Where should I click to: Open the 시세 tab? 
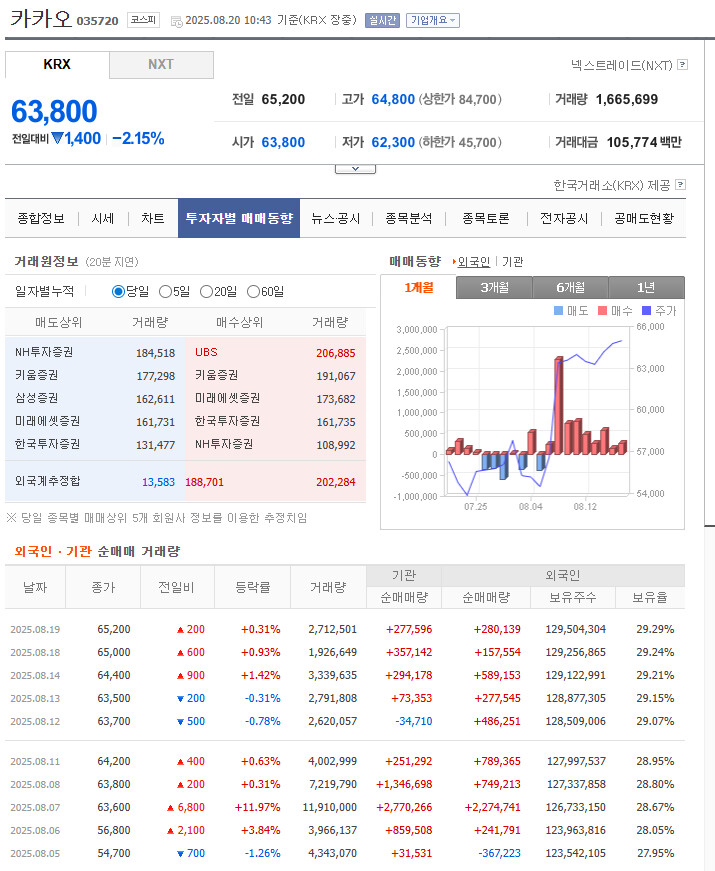pos(103,218)
